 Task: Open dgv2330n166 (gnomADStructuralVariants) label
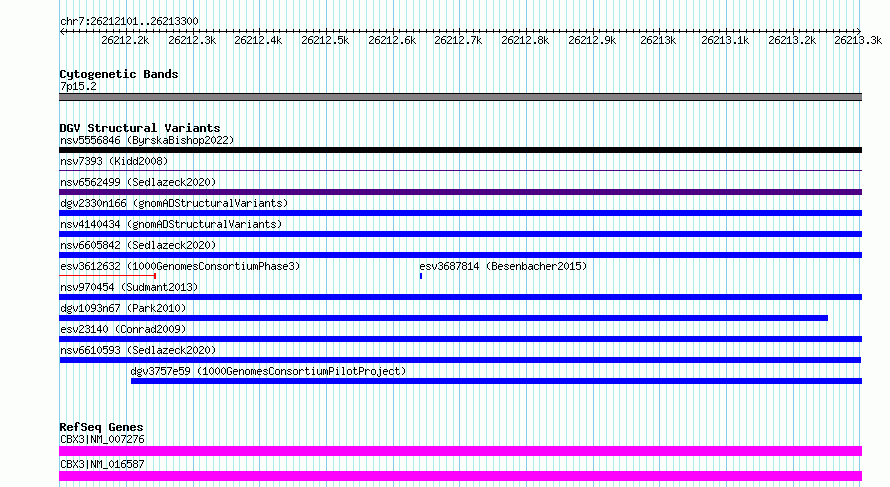point(174,203)
